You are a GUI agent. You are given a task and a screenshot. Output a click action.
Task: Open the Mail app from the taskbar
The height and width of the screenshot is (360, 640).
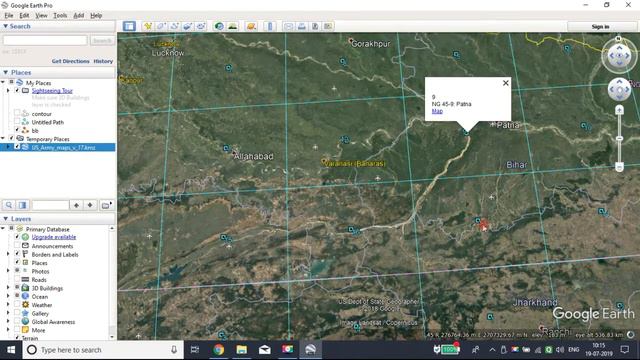[x=264, y=350]
